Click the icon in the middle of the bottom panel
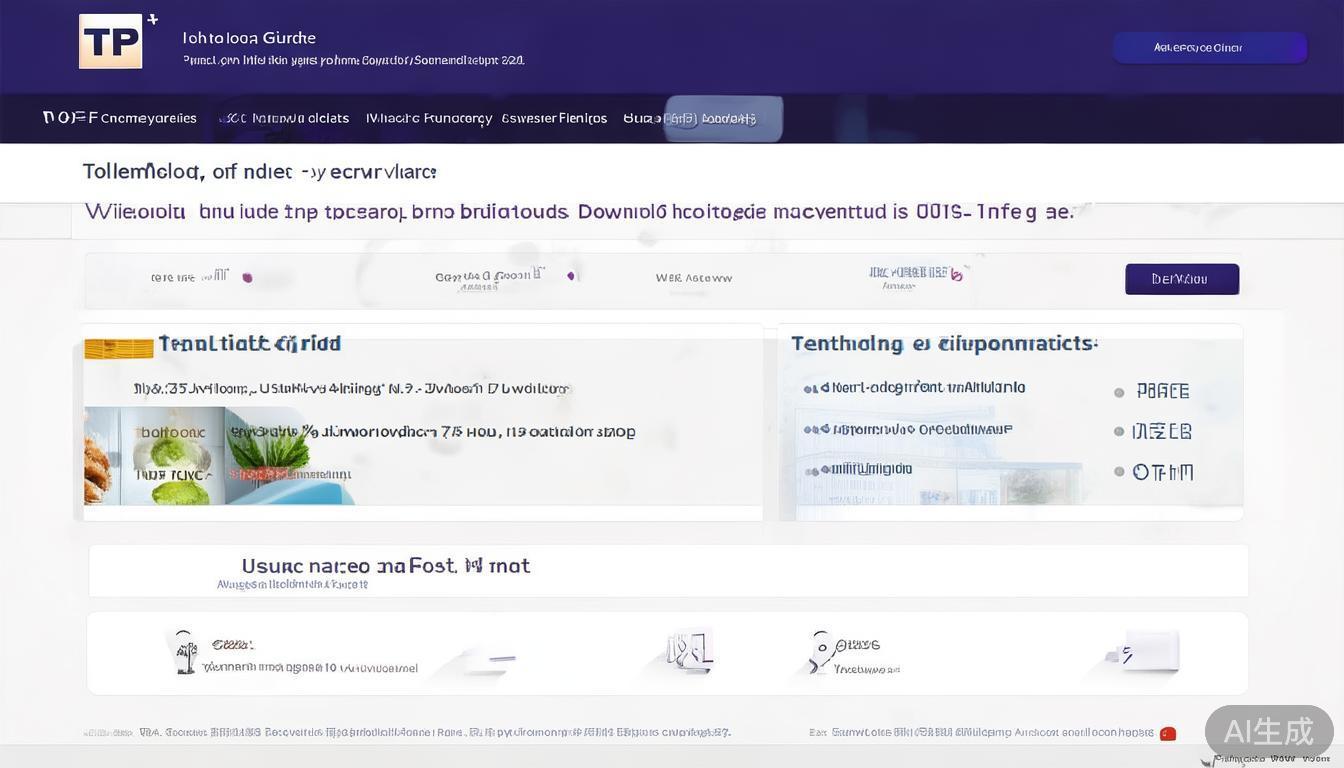 pyautogui.click(x=689, y=651)
